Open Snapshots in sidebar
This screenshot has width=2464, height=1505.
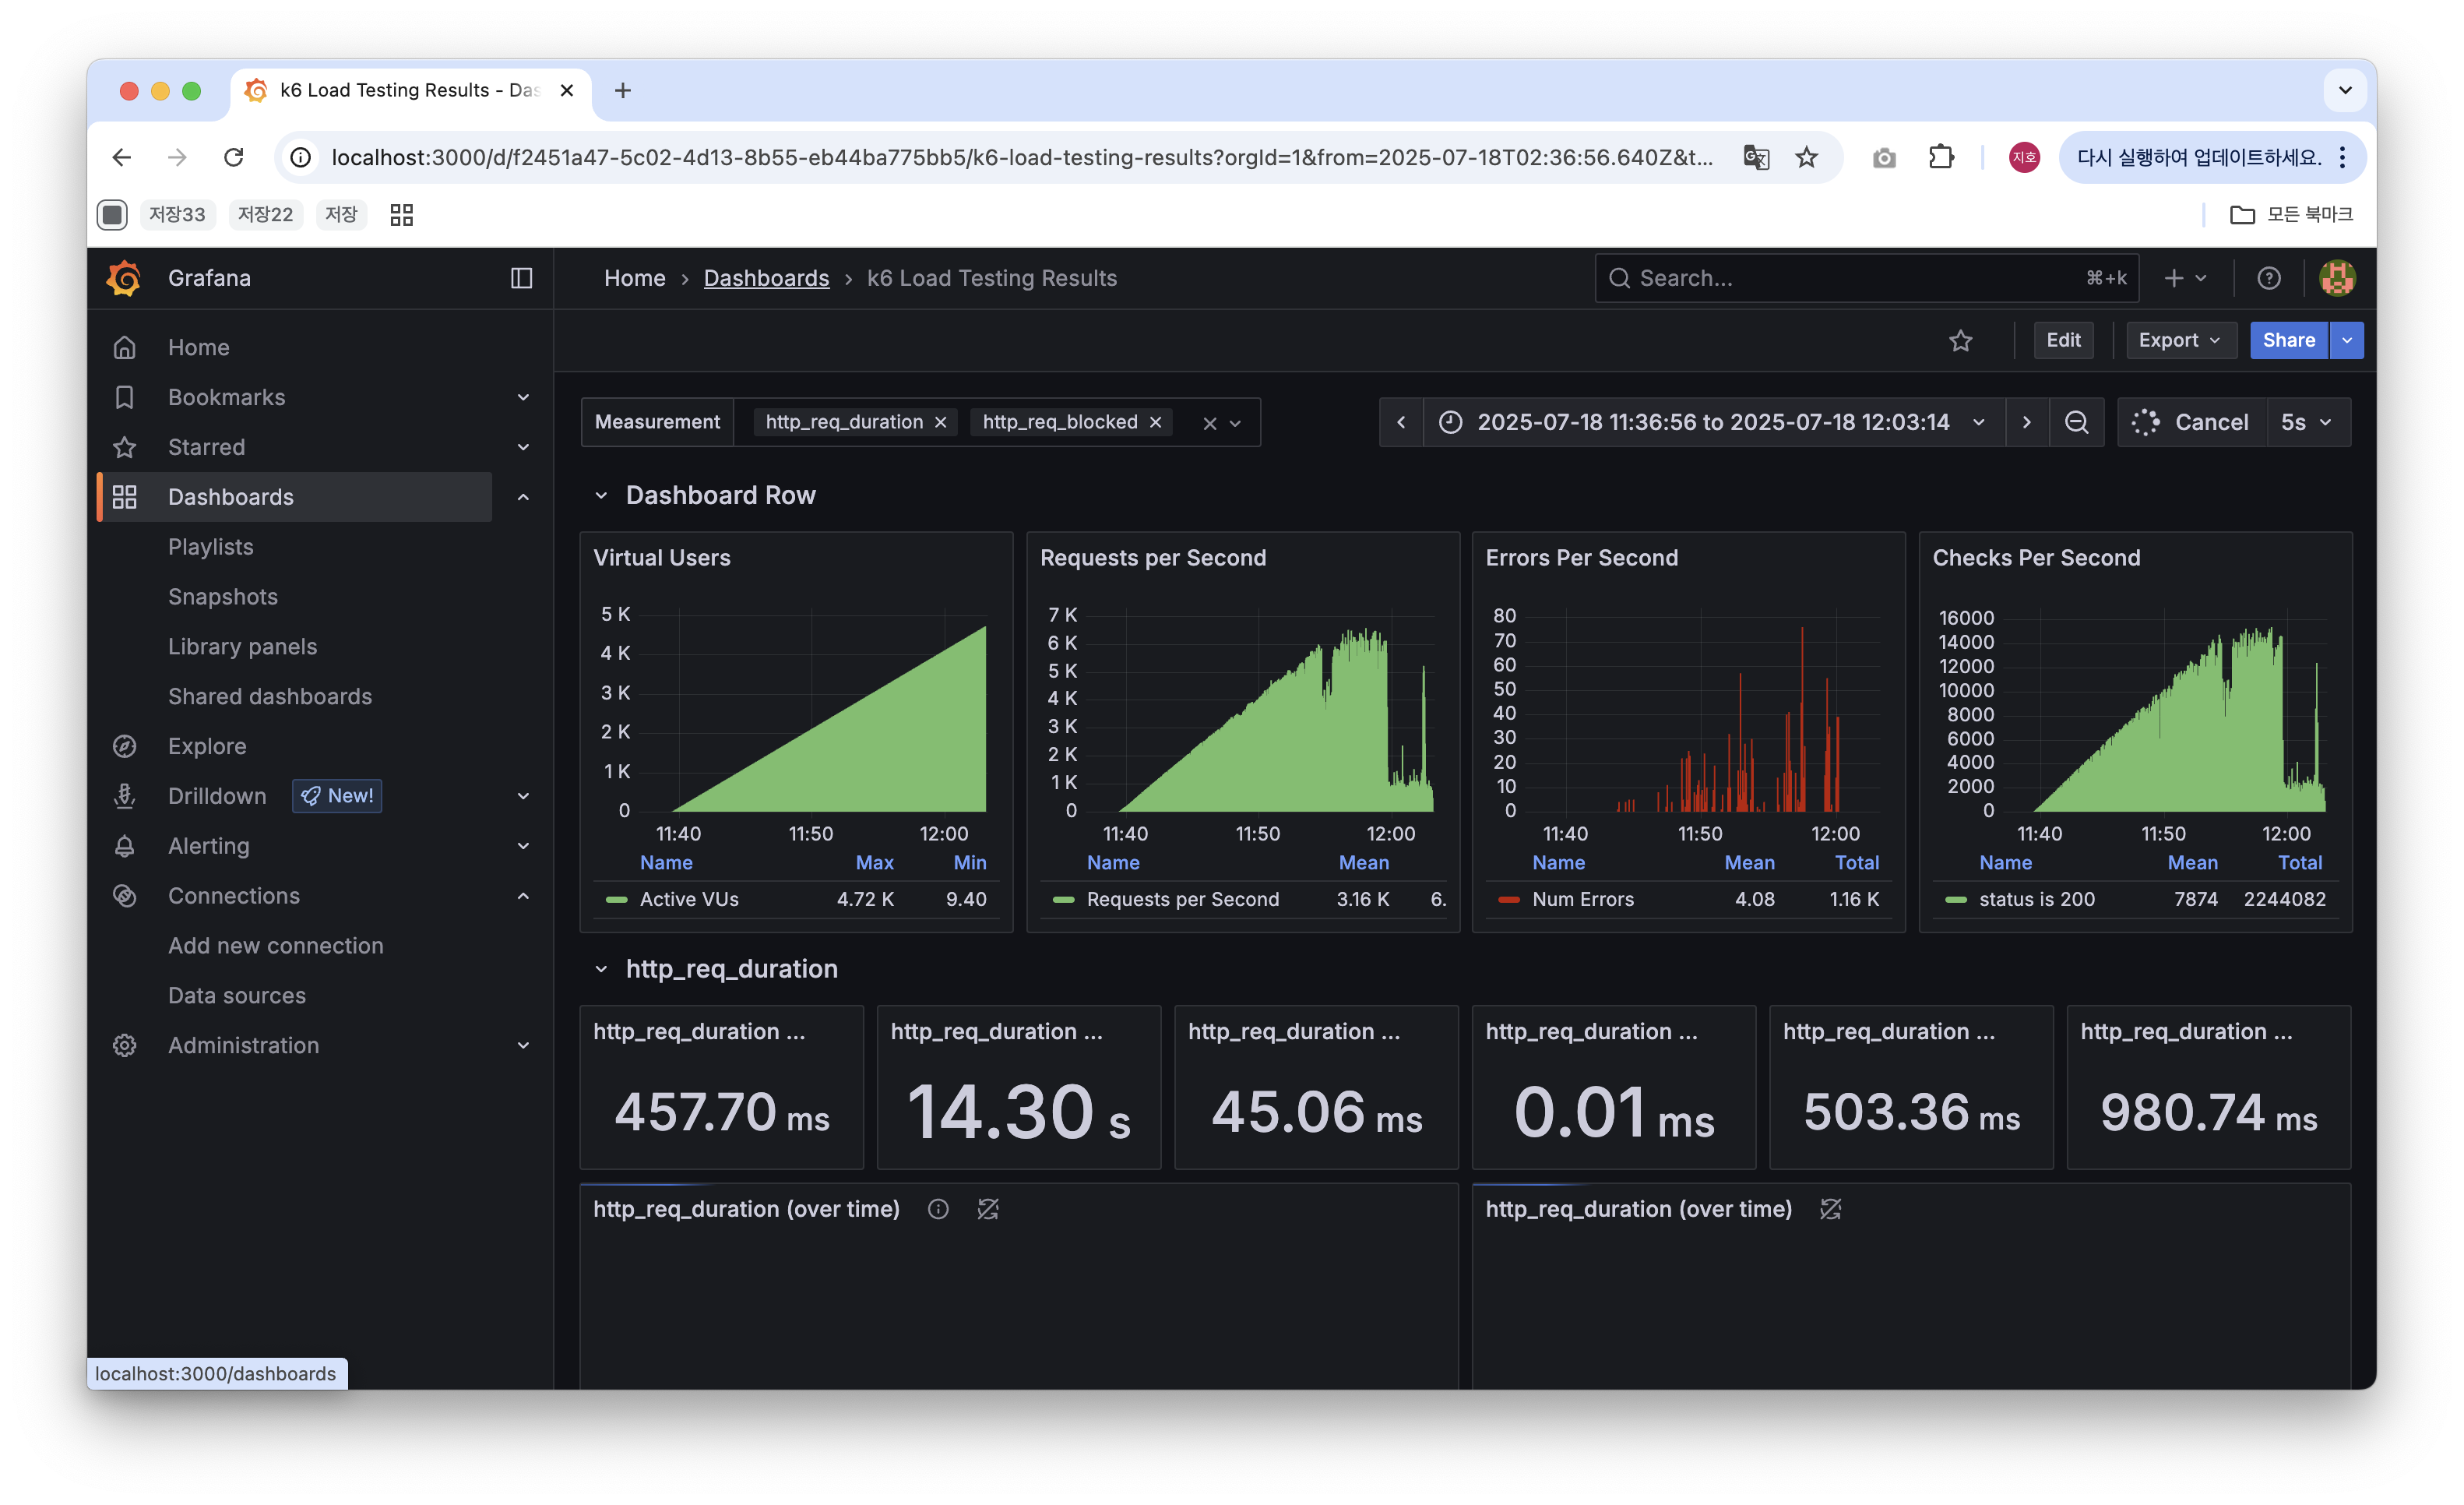point(222,597)
